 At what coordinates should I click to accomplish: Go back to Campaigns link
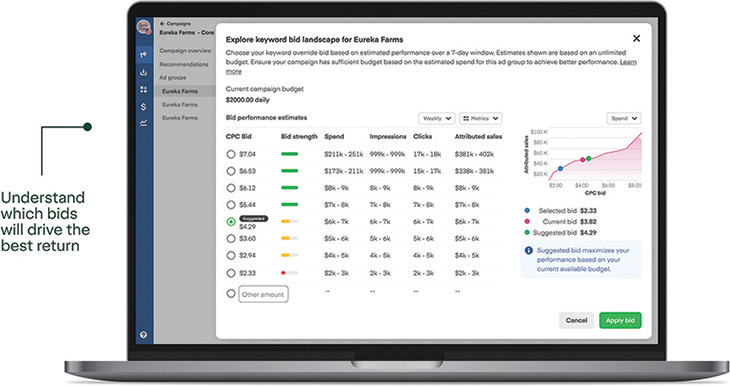175,23
